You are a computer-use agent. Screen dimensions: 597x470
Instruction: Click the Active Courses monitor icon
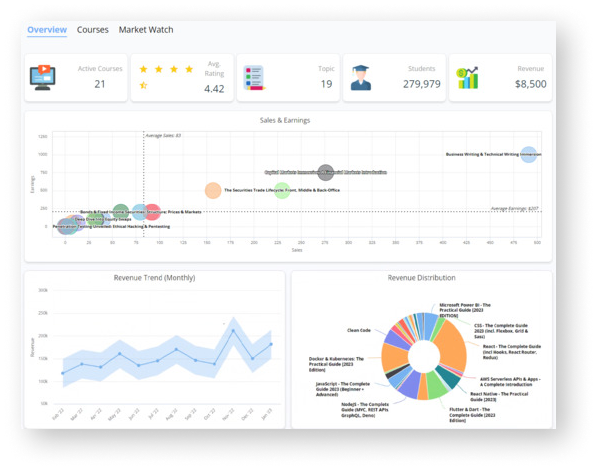(43, 78)
